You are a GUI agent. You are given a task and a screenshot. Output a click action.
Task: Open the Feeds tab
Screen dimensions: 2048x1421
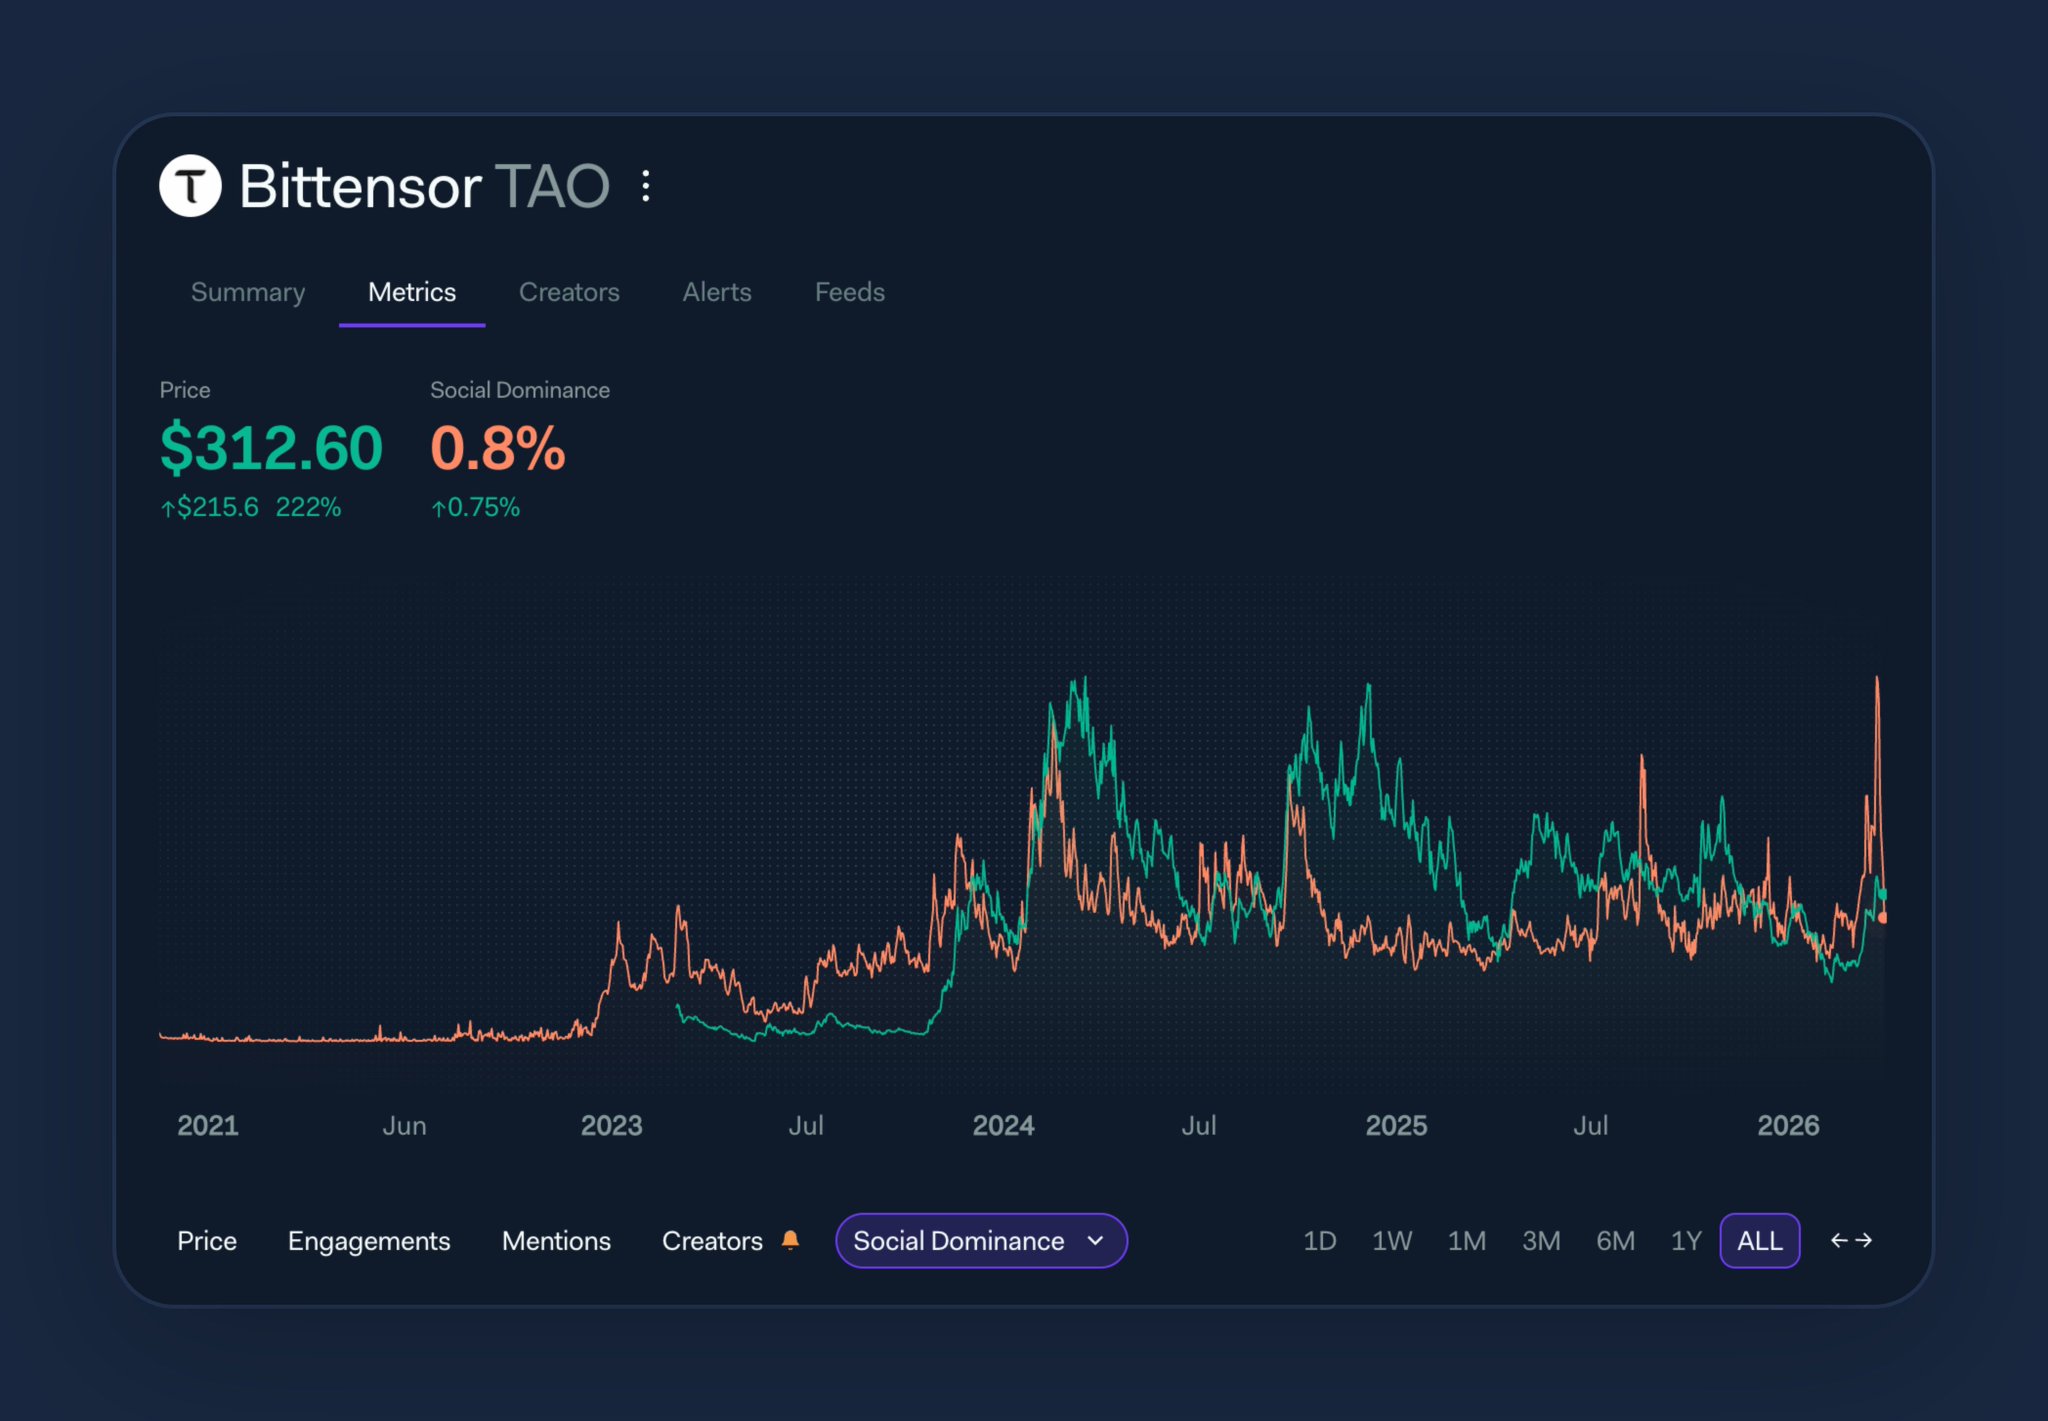click(x=849, y=292)
